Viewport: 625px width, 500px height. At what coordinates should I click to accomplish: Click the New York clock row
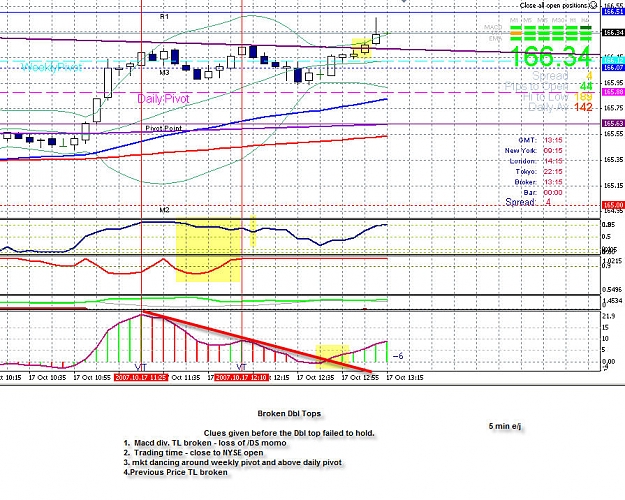click(x=533, y=151)
